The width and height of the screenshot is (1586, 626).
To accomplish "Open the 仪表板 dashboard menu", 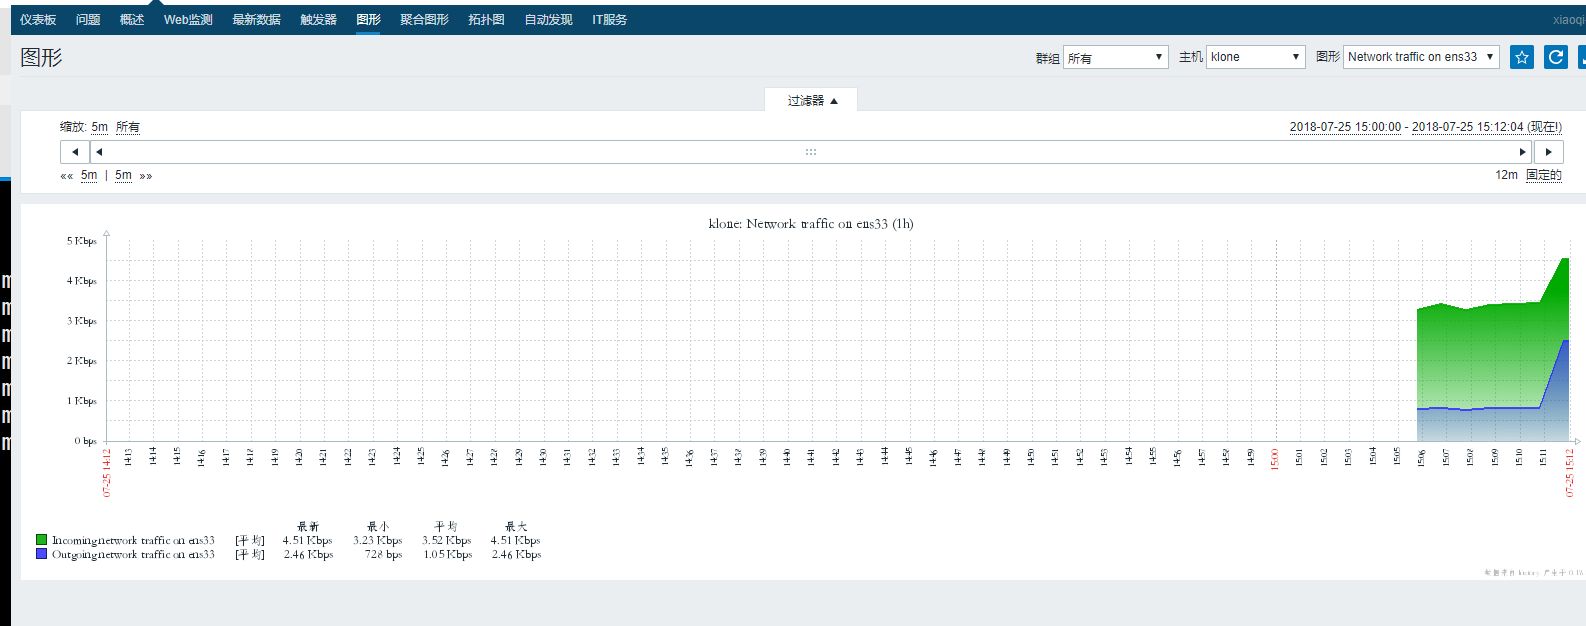I will tap(38, 20).
